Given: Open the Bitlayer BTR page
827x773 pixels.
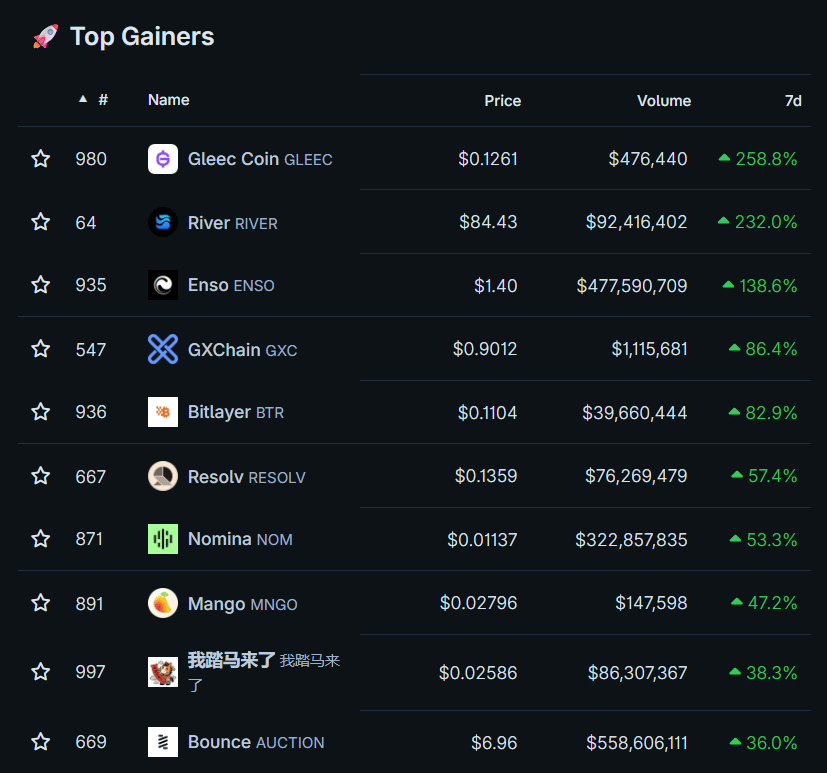Looking at the screenshot, I should tap(236, 412).
